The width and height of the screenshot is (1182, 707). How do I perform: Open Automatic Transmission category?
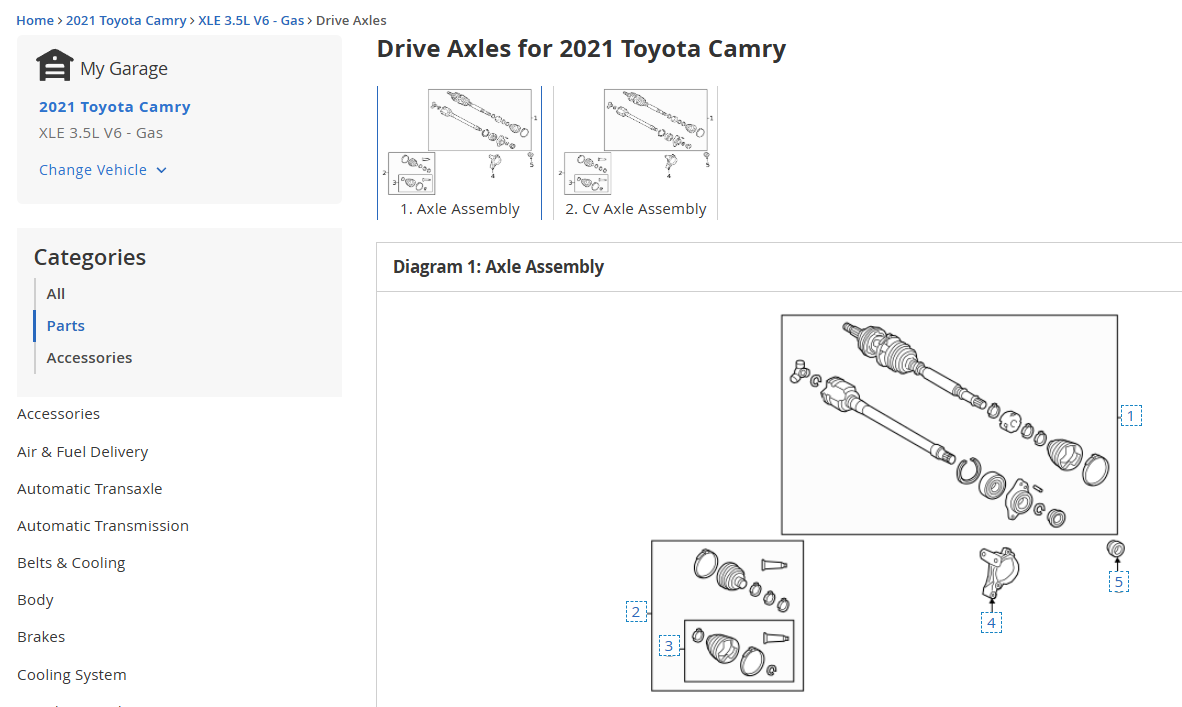(x=103, y=525)
